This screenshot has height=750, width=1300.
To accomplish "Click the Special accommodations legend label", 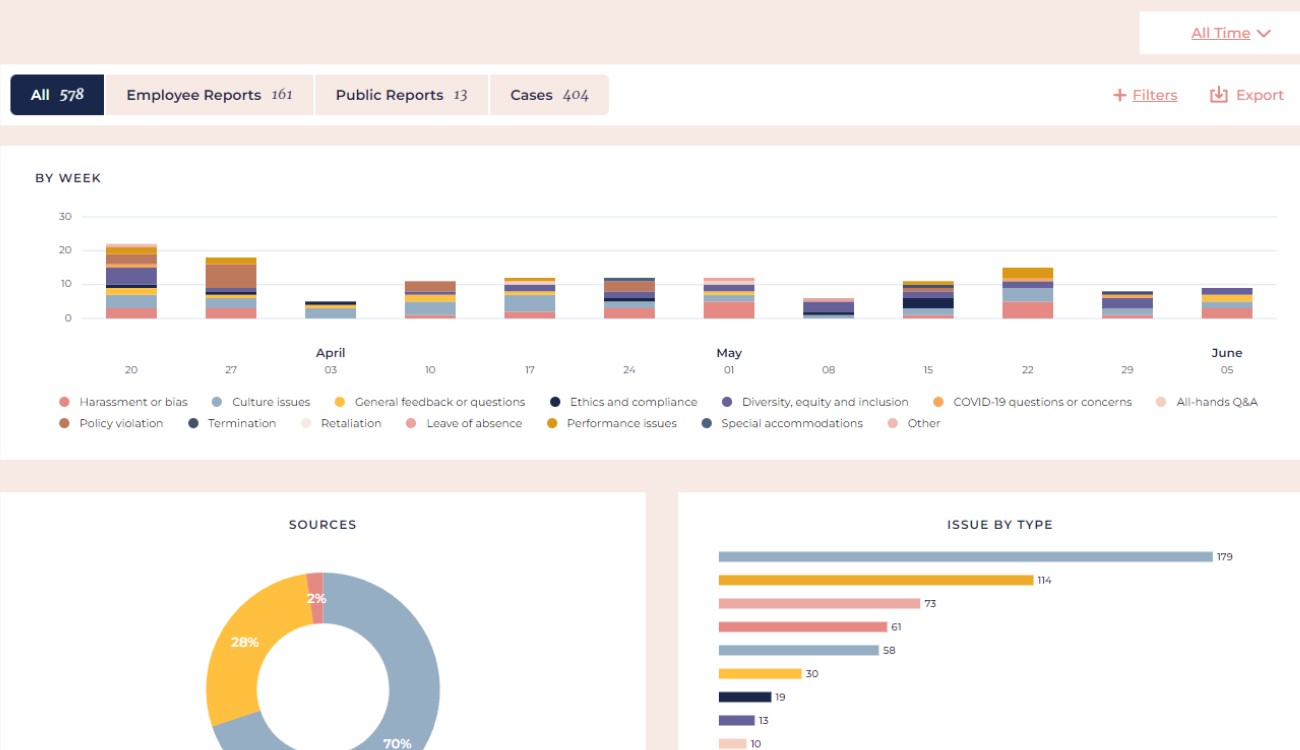I will [792, 423].
